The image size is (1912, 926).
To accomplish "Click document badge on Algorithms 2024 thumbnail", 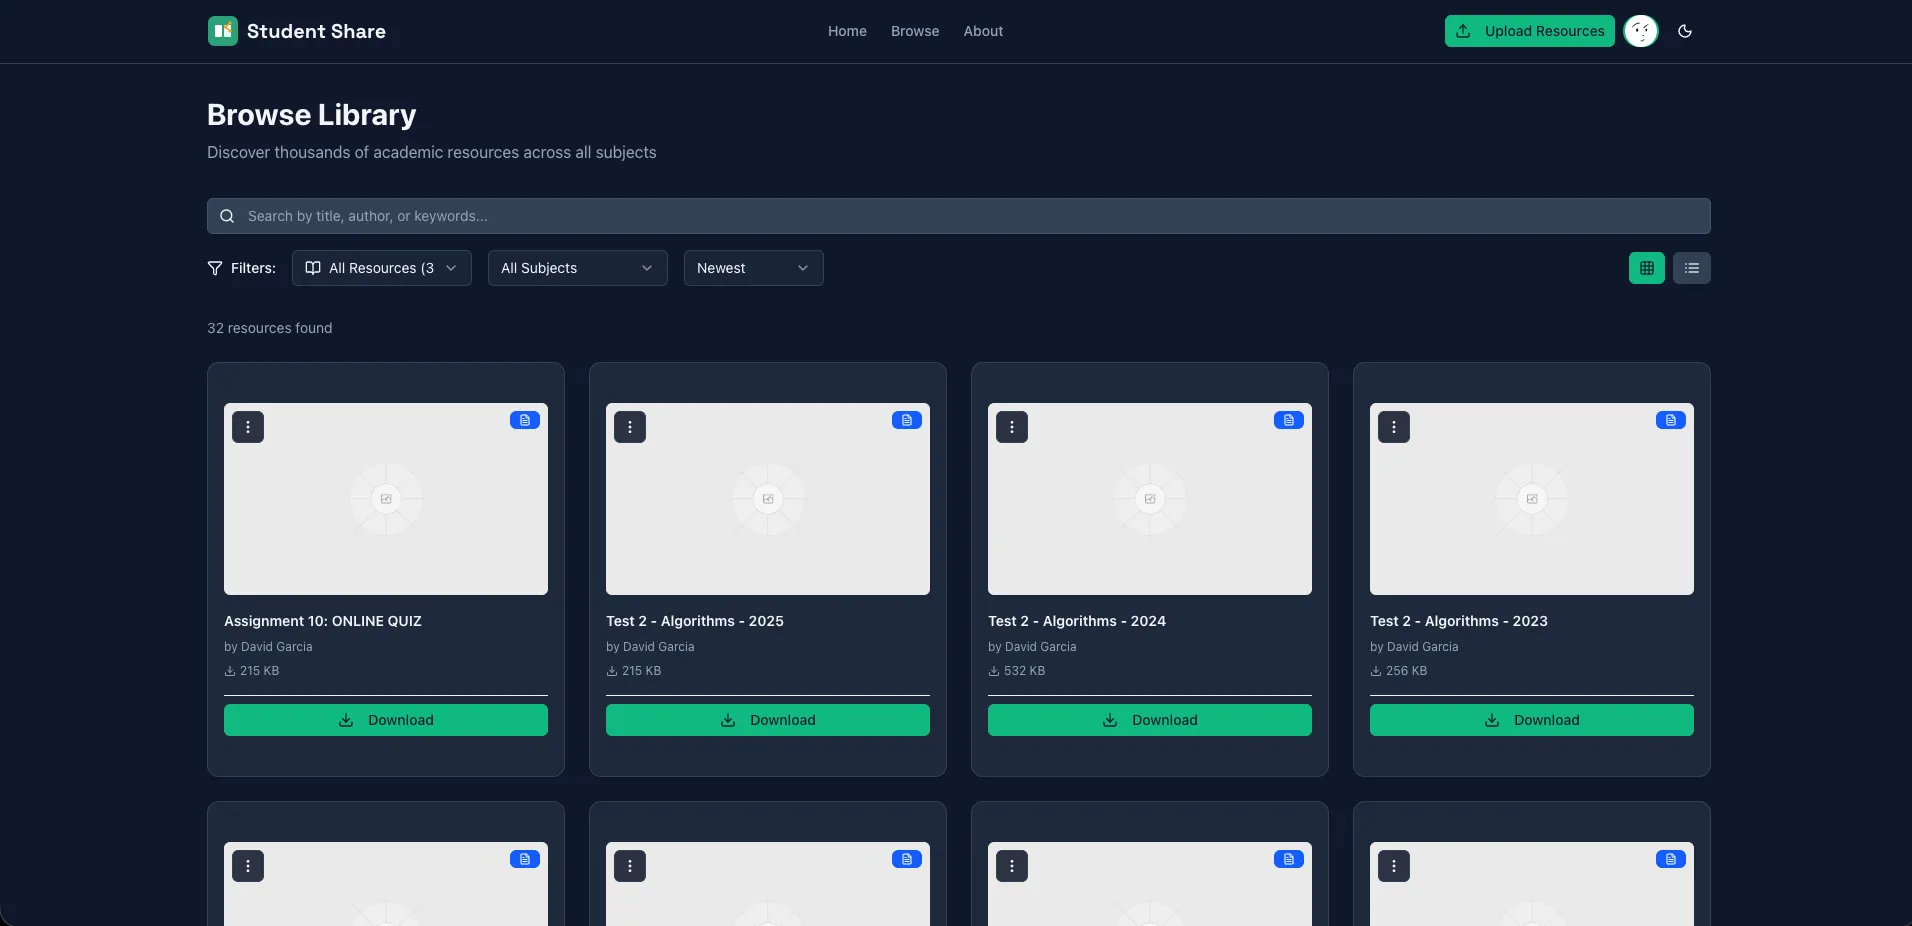I will click(x=1289, y=420).
